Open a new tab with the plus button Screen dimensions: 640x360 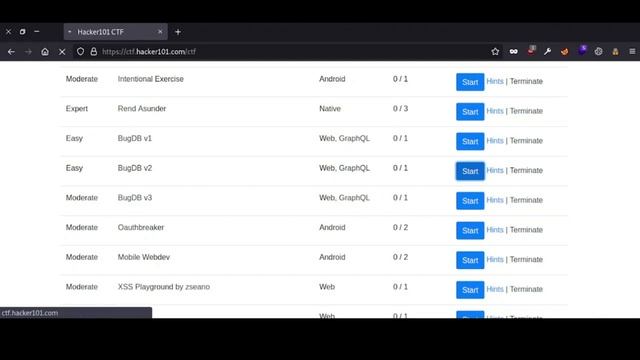coord(178,32)
